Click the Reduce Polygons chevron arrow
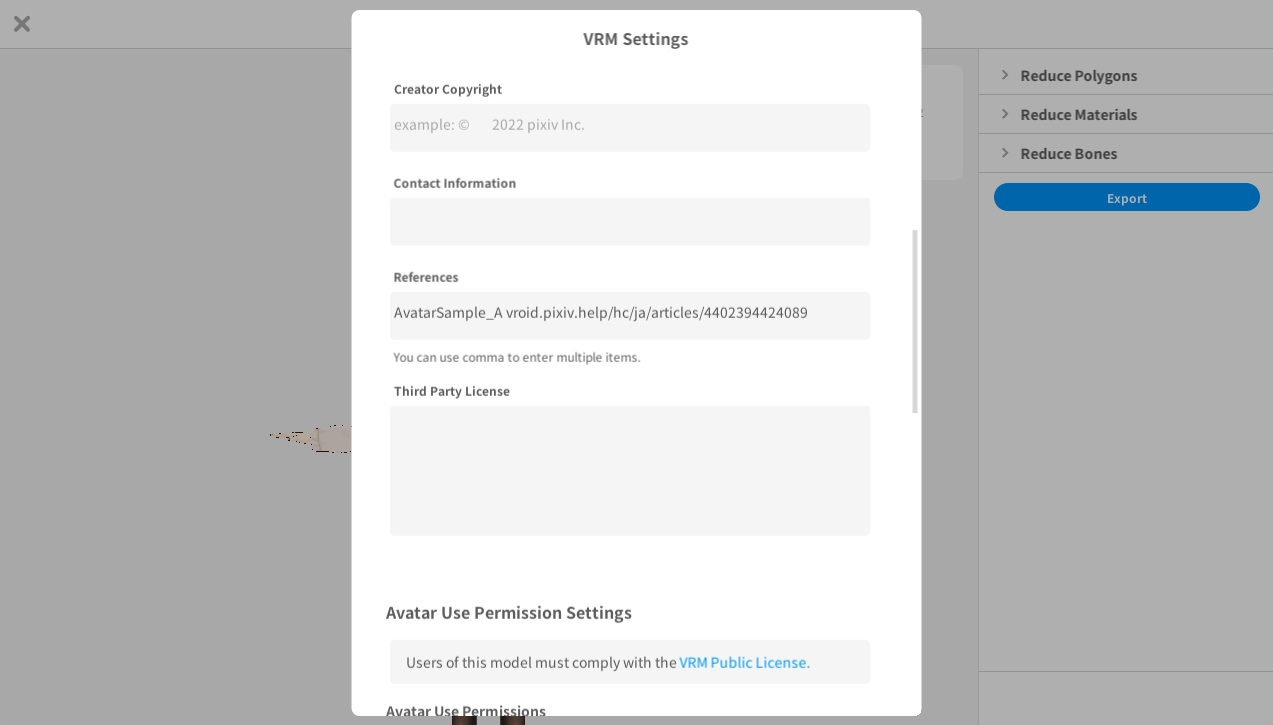 1005,75
